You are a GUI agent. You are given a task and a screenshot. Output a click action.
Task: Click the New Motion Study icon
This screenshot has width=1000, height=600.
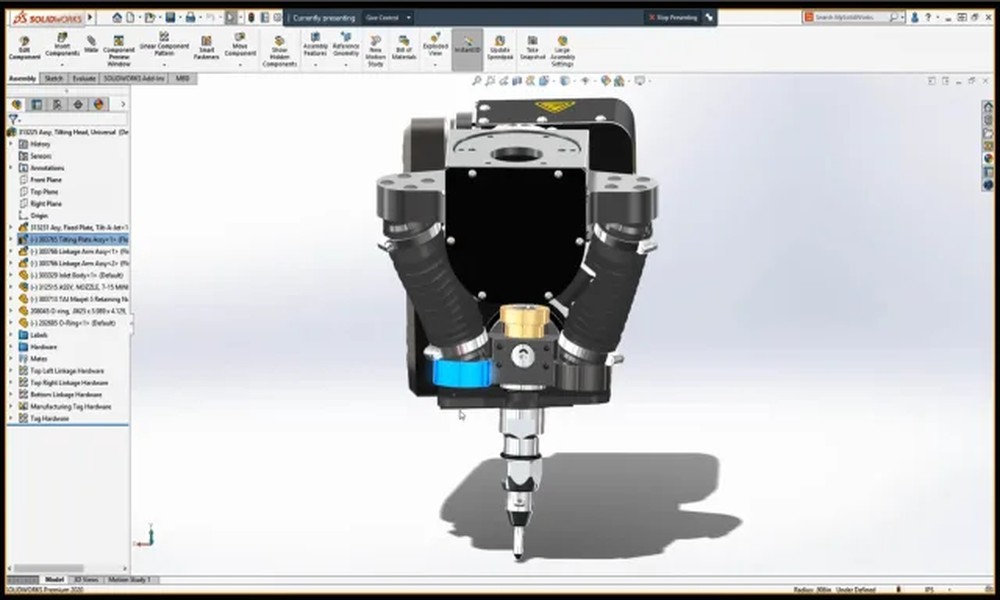point(374,45)
